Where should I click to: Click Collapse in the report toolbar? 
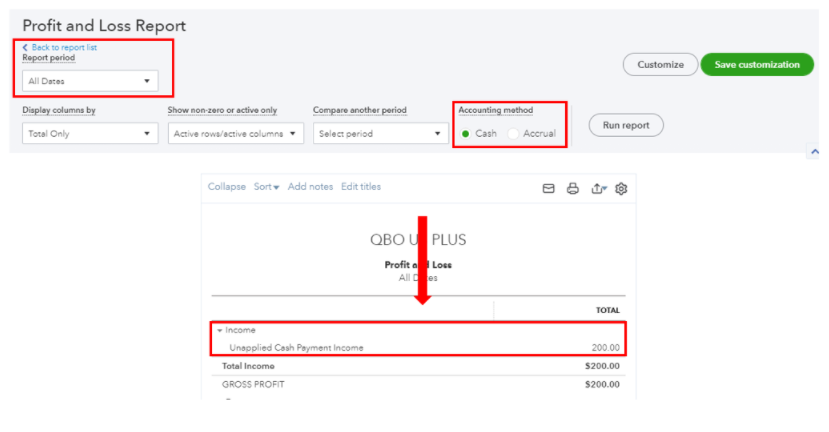226,187
